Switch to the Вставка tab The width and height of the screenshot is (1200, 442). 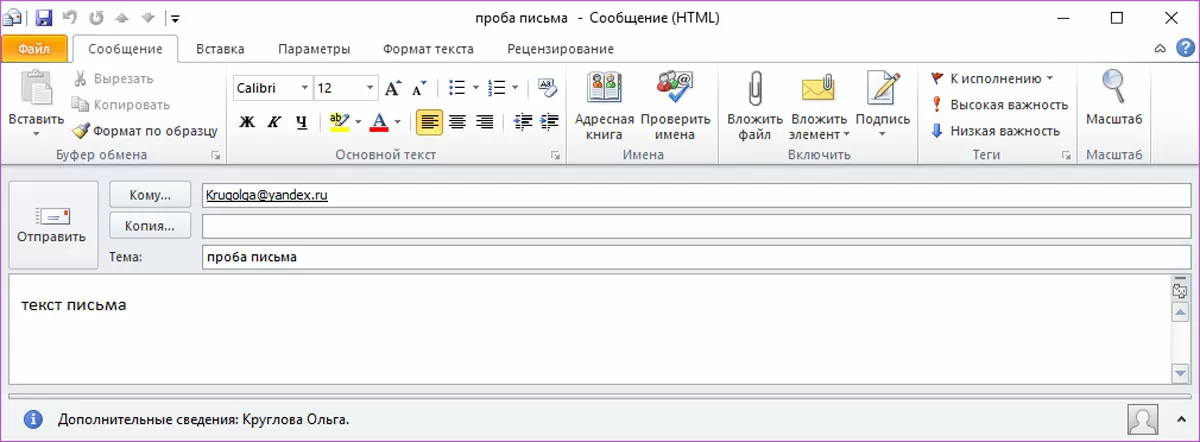tap(220, 48)
